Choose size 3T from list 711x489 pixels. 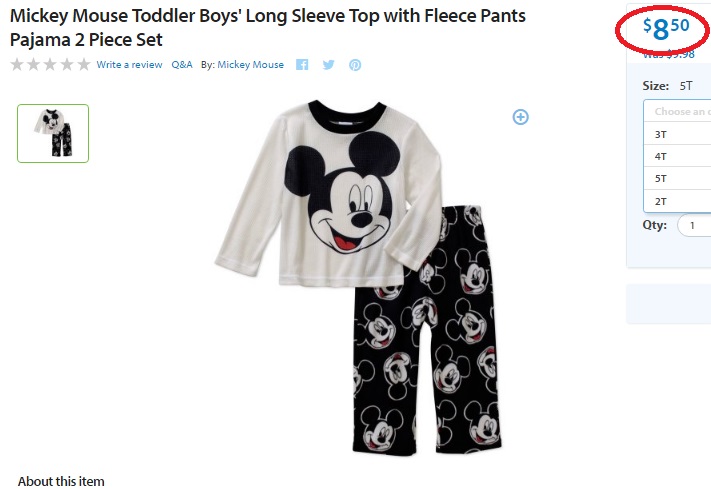click(677, 134)
